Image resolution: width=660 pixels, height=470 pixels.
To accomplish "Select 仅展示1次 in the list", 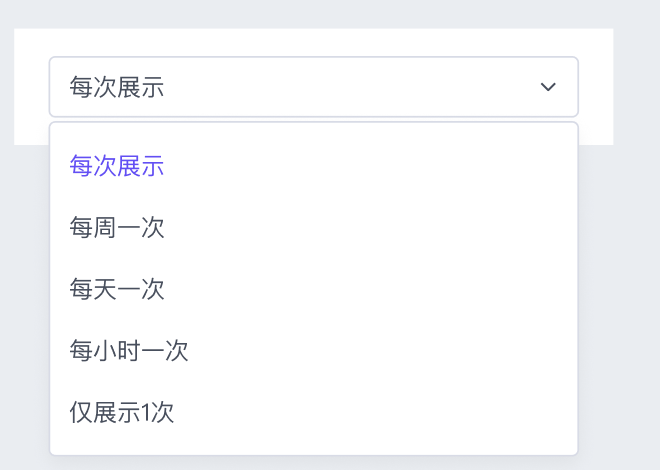I will 122,412.
